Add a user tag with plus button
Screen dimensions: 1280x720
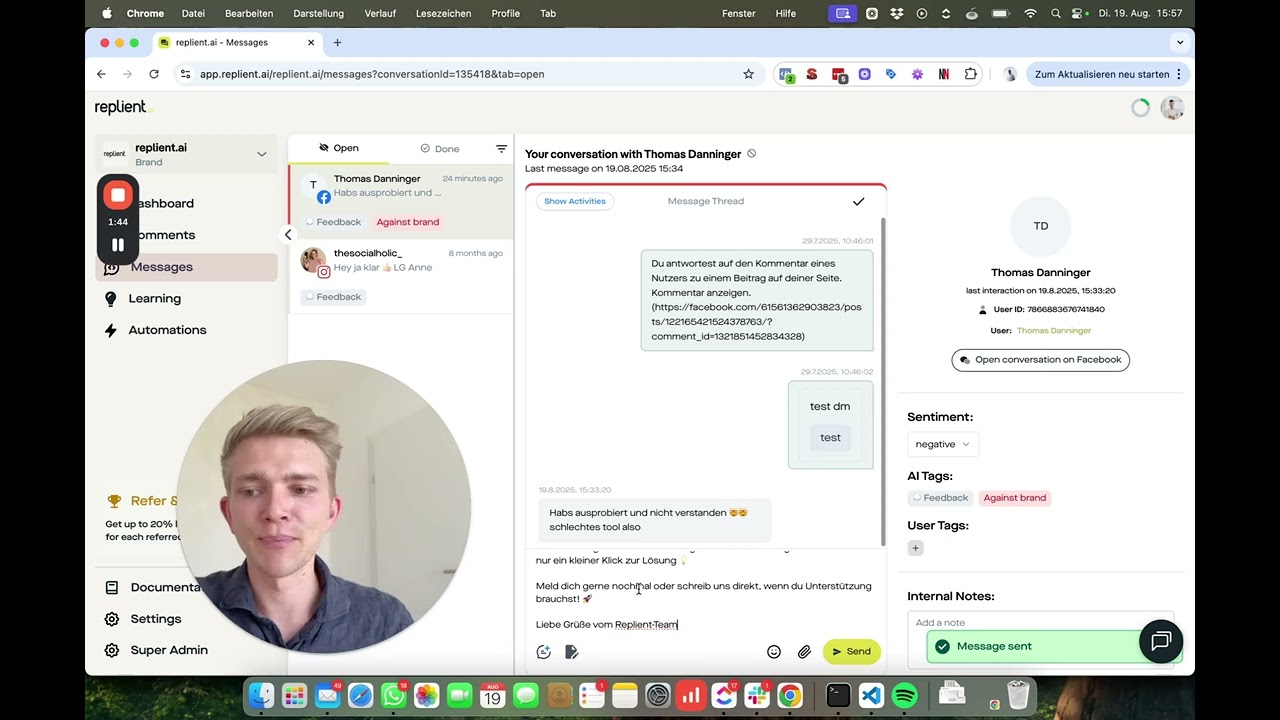(916, 548)
